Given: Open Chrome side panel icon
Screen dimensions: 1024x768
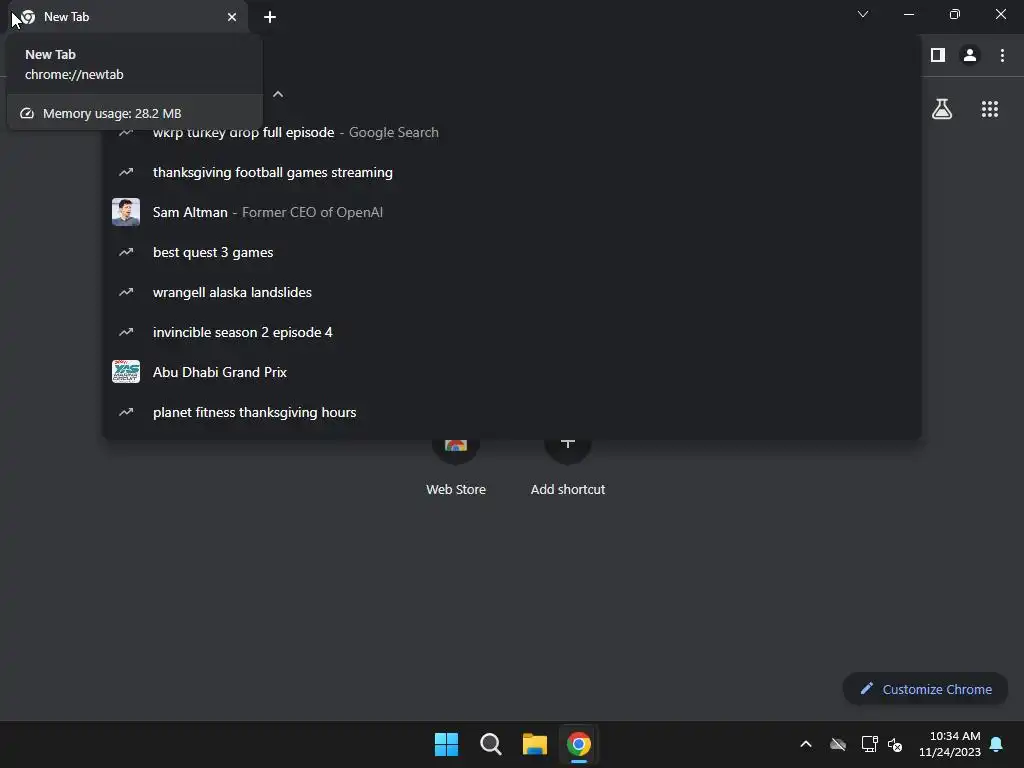Looking at the screenshot, I should pos(938,56).
